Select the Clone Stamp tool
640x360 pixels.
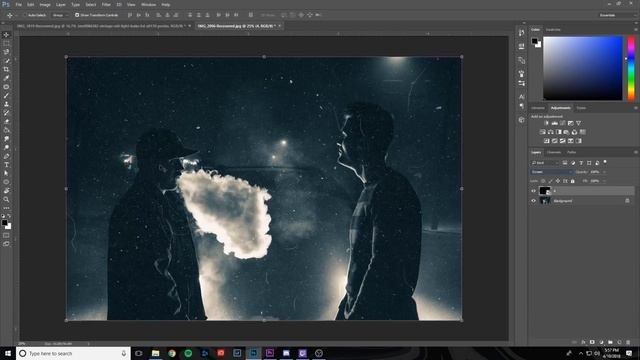pos(6,104)
